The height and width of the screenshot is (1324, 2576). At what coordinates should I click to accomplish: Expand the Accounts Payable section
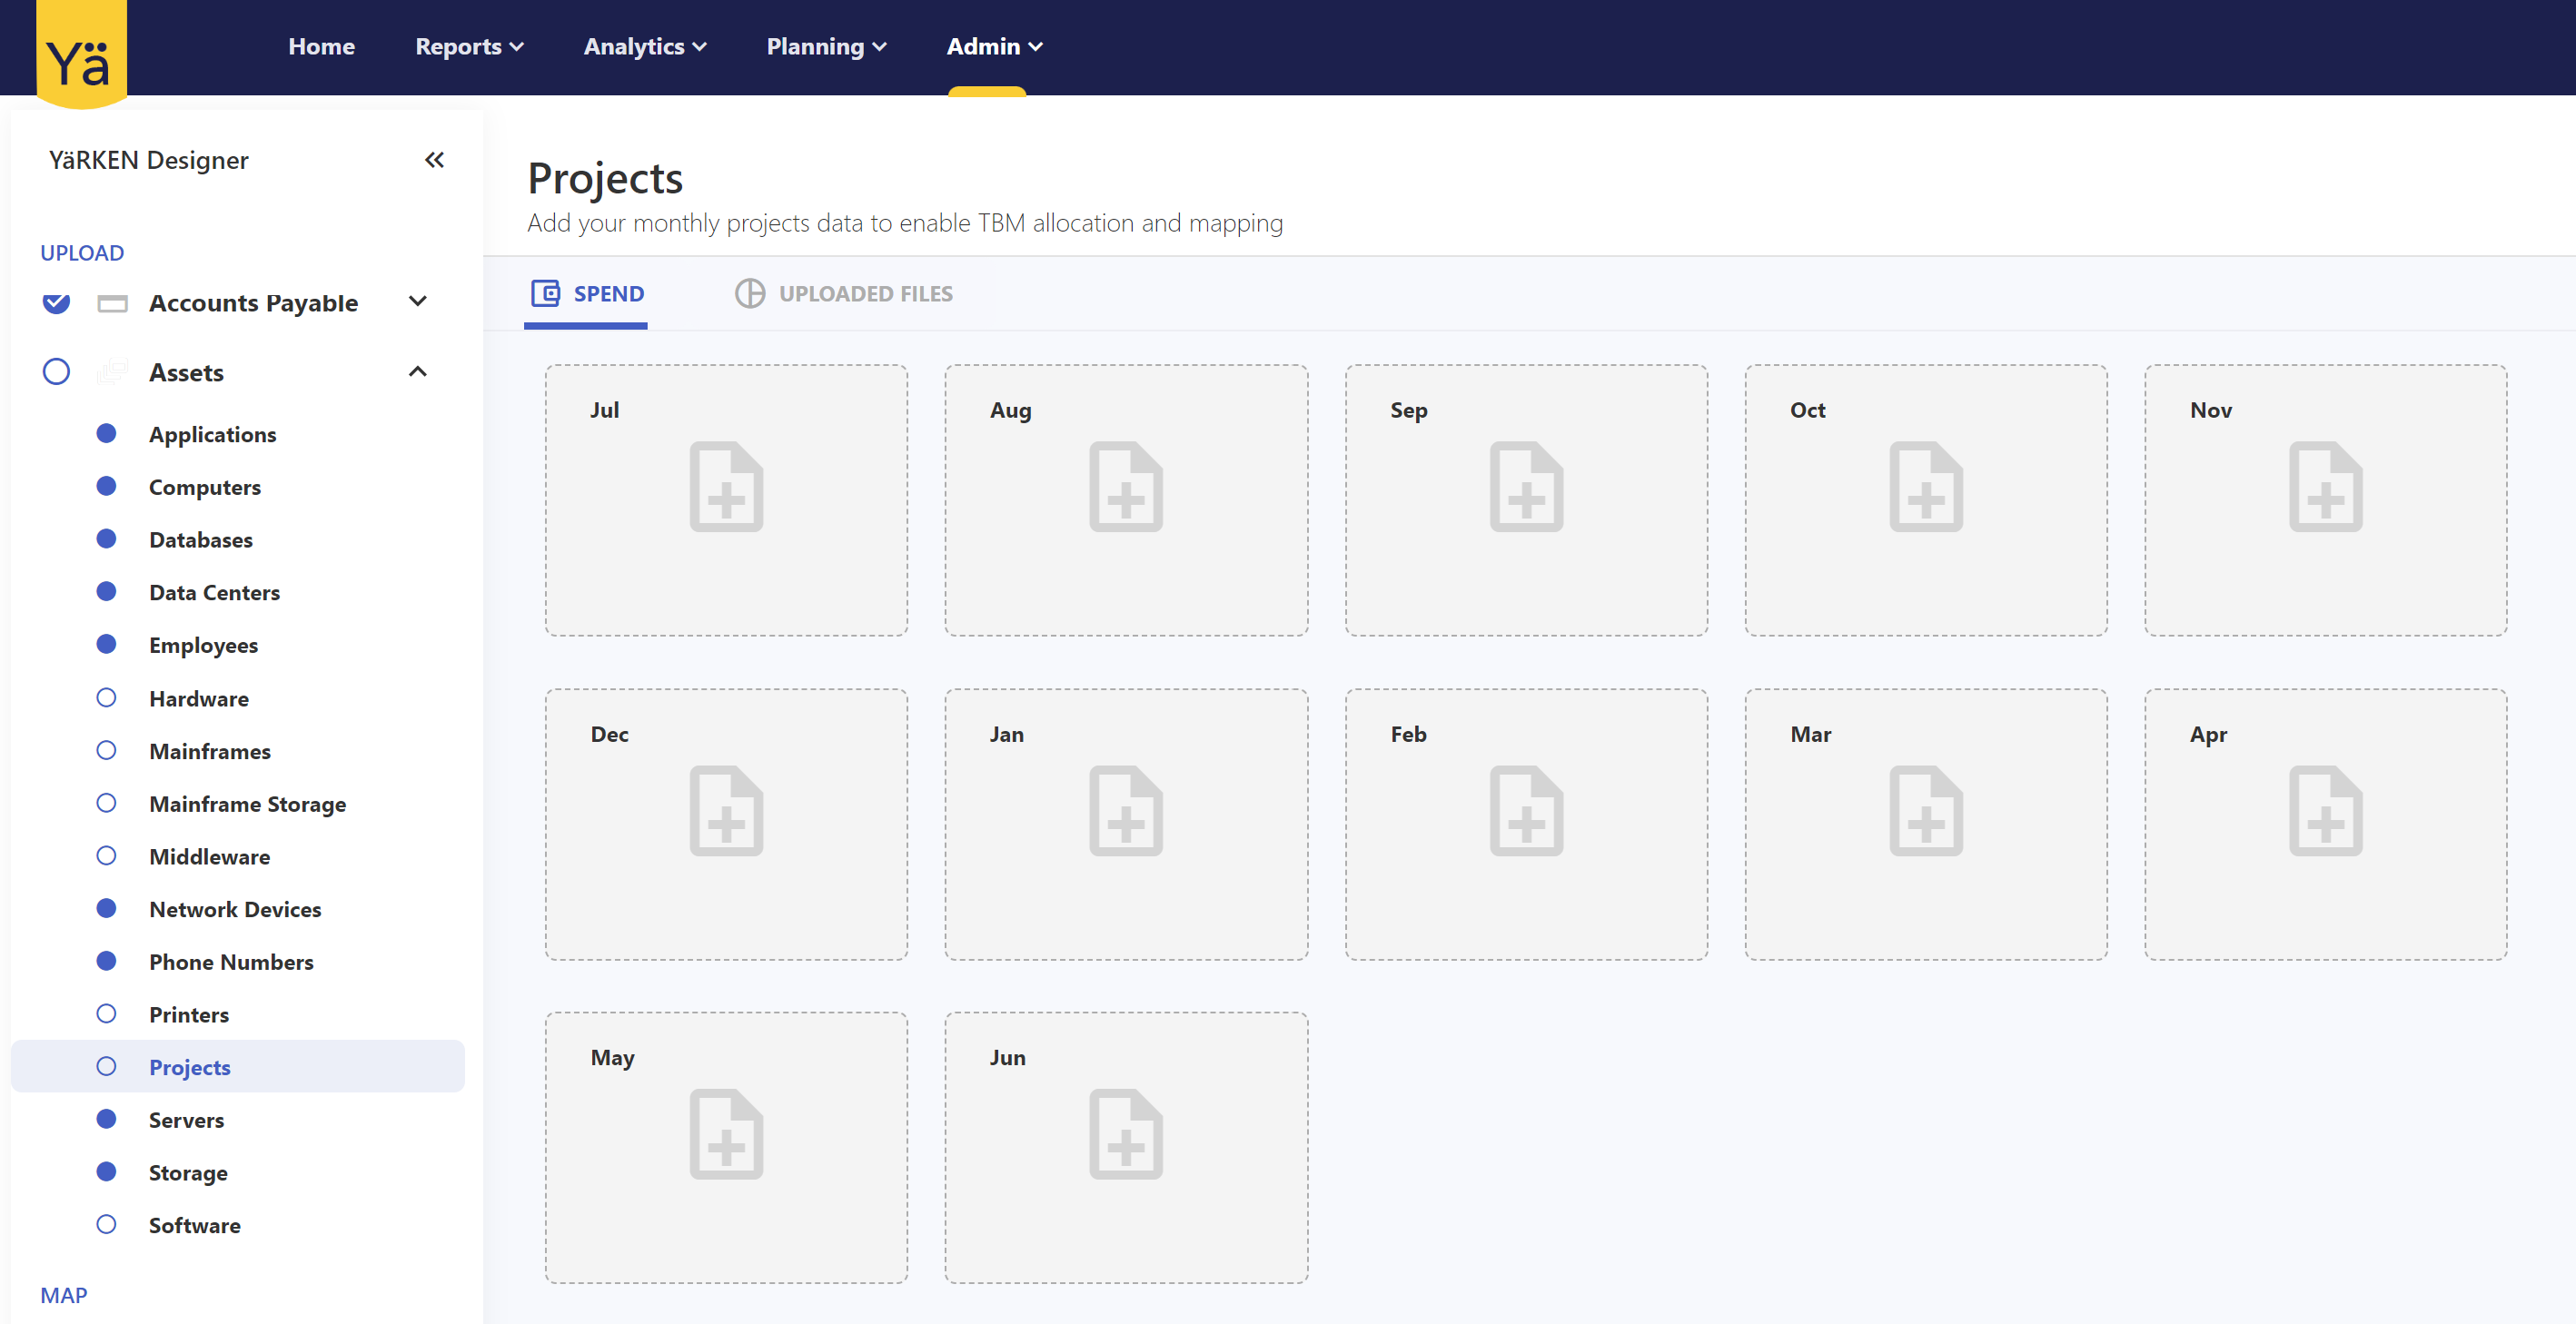418,301
